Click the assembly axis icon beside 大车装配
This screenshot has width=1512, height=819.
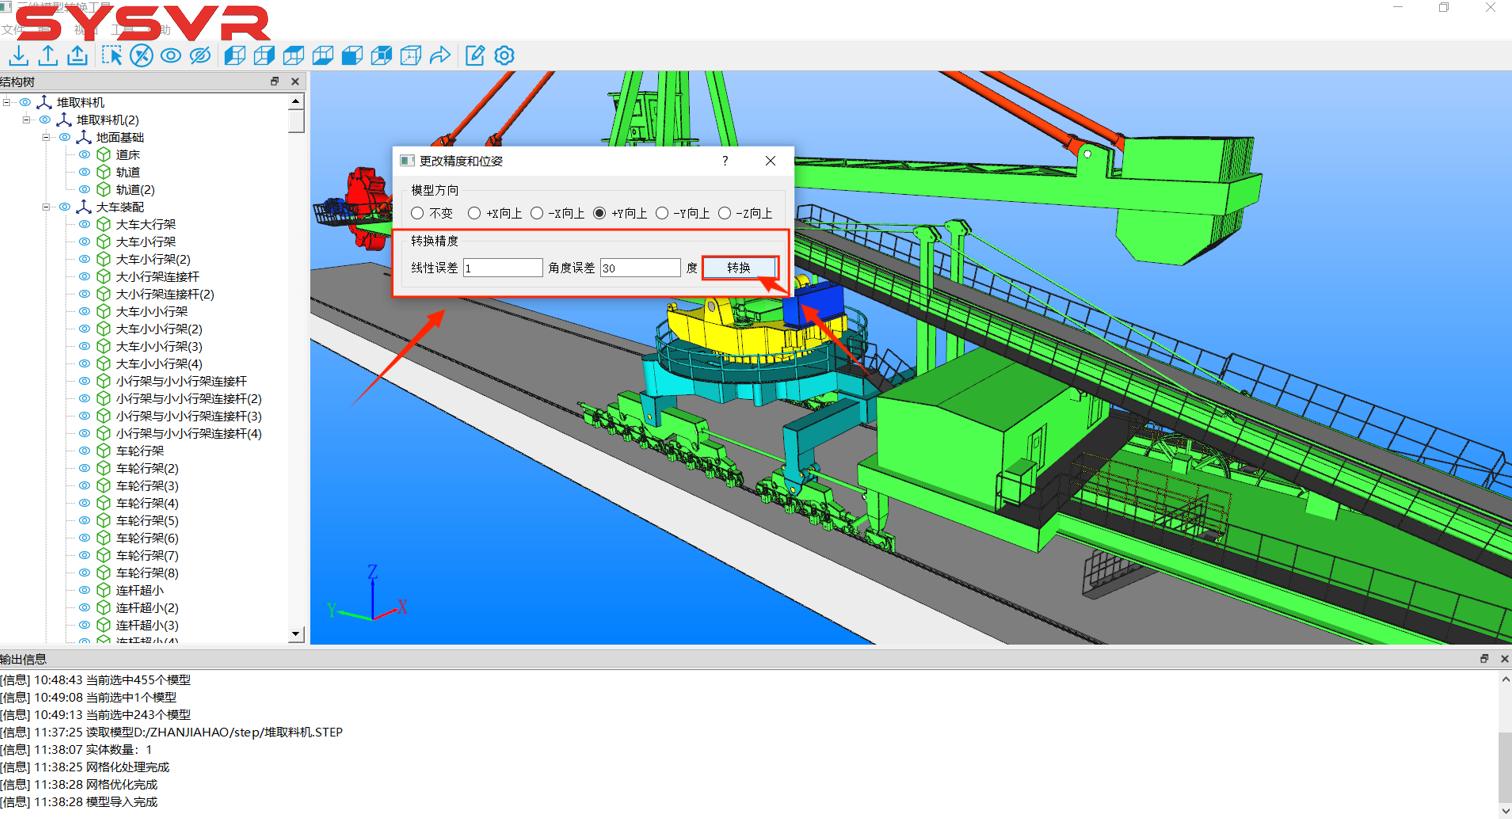[84, 207]
